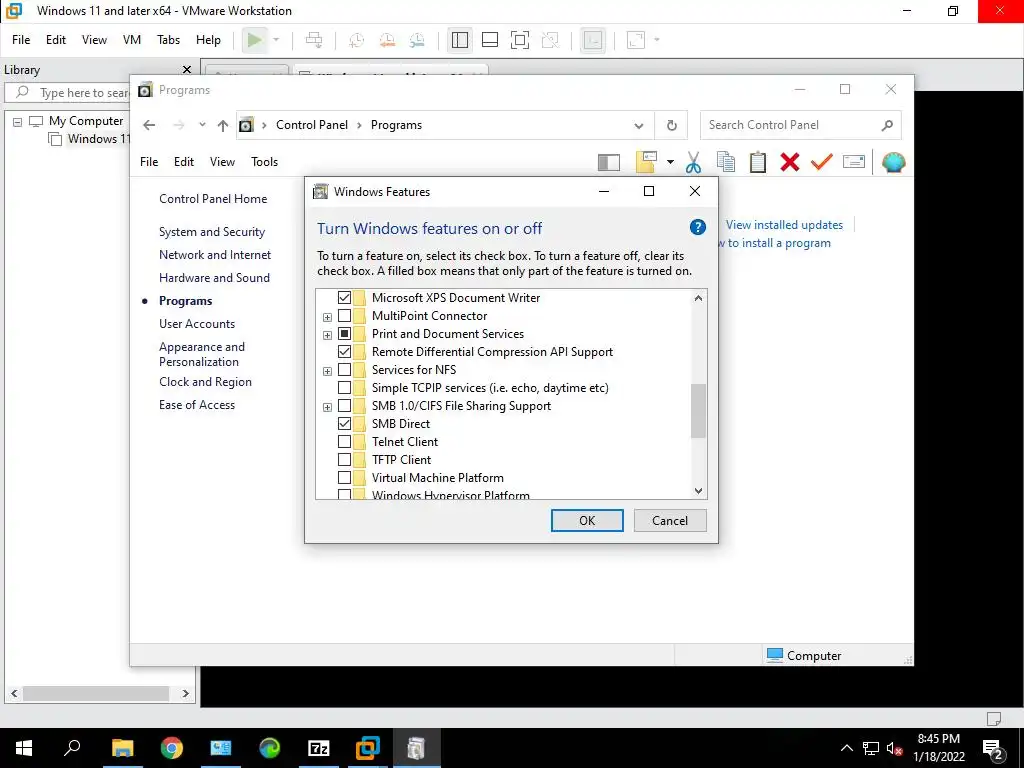Screen dimensions: 1024x768
Task: Go back in Control Panel navigation
Action: point(149,125)
